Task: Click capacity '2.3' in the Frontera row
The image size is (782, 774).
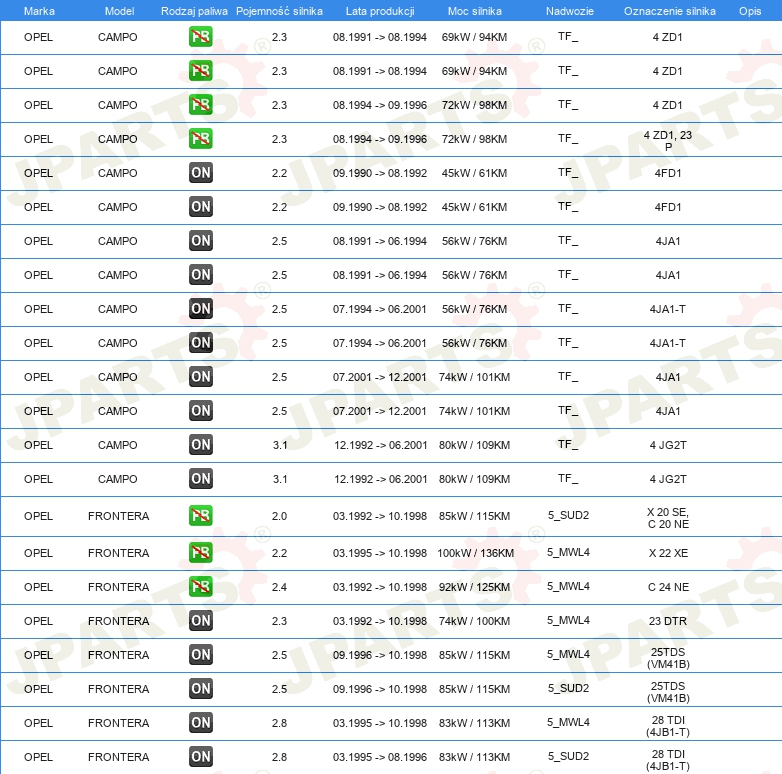Action: tap(279, 621)
